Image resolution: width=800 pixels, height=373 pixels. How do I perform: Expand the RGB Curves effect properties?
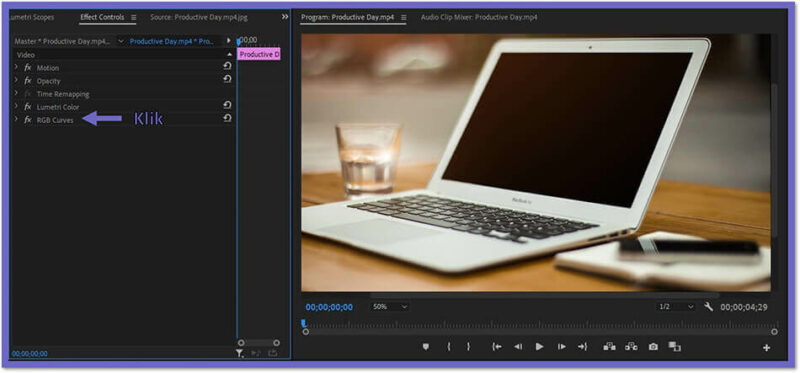16,119
